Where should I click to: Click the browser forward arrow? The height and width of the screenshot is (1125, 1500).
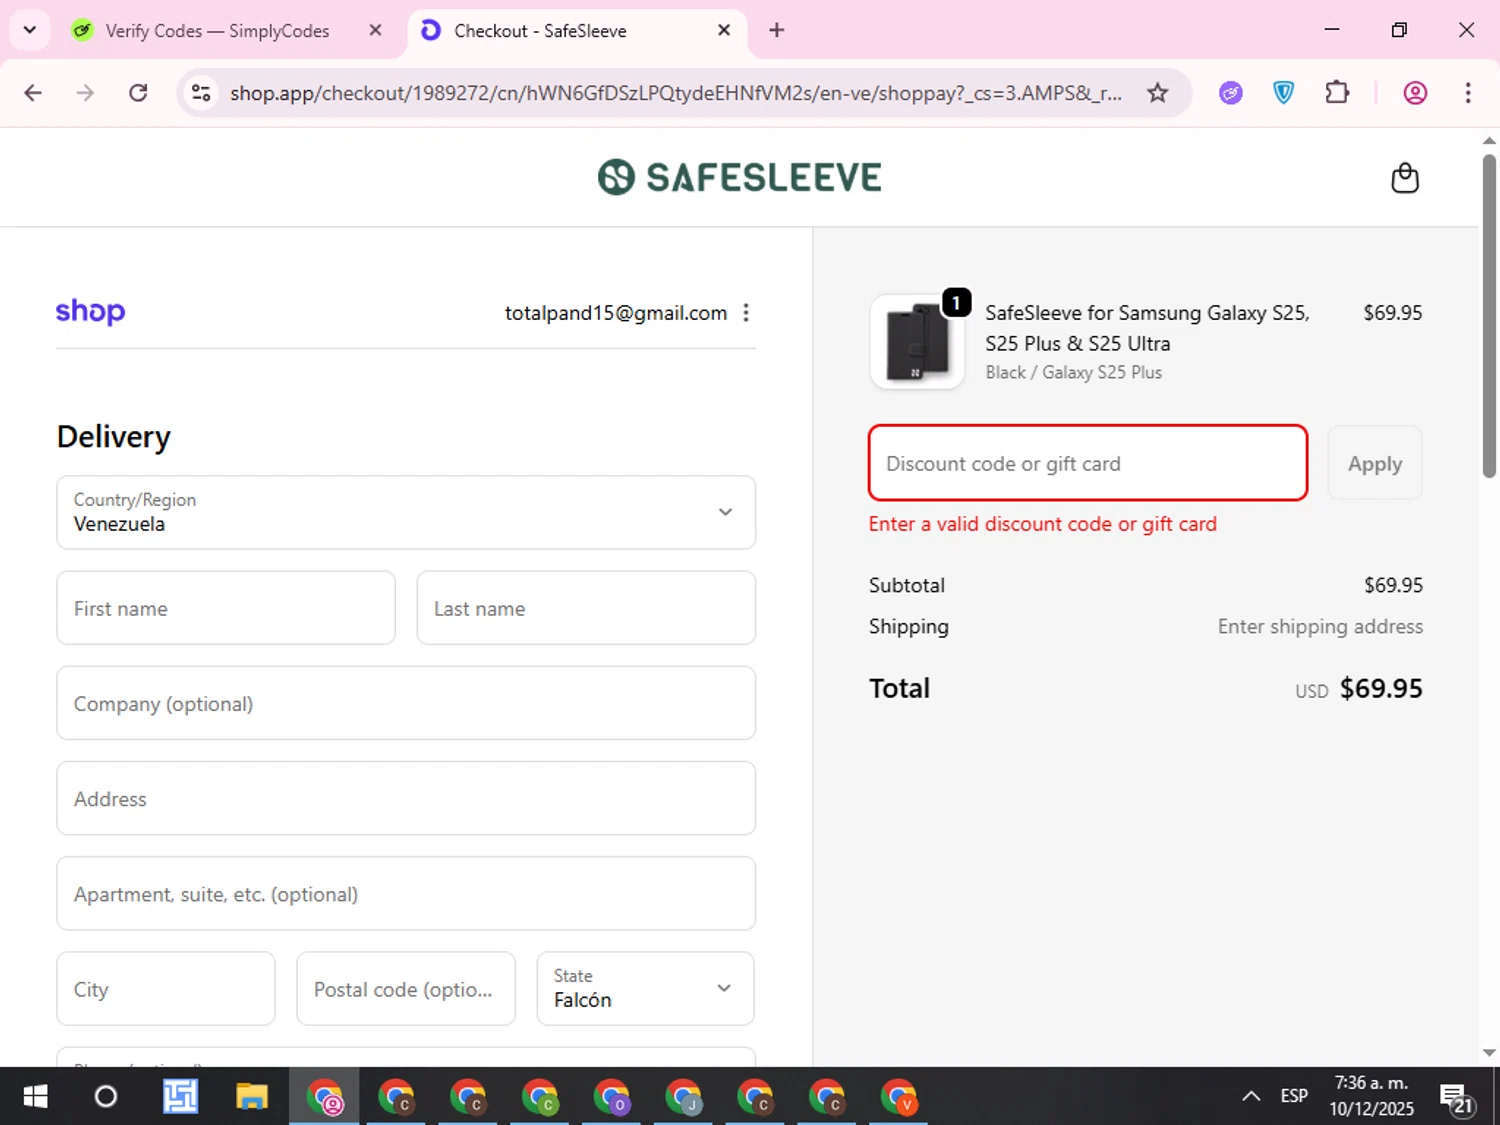pos(86,93)
